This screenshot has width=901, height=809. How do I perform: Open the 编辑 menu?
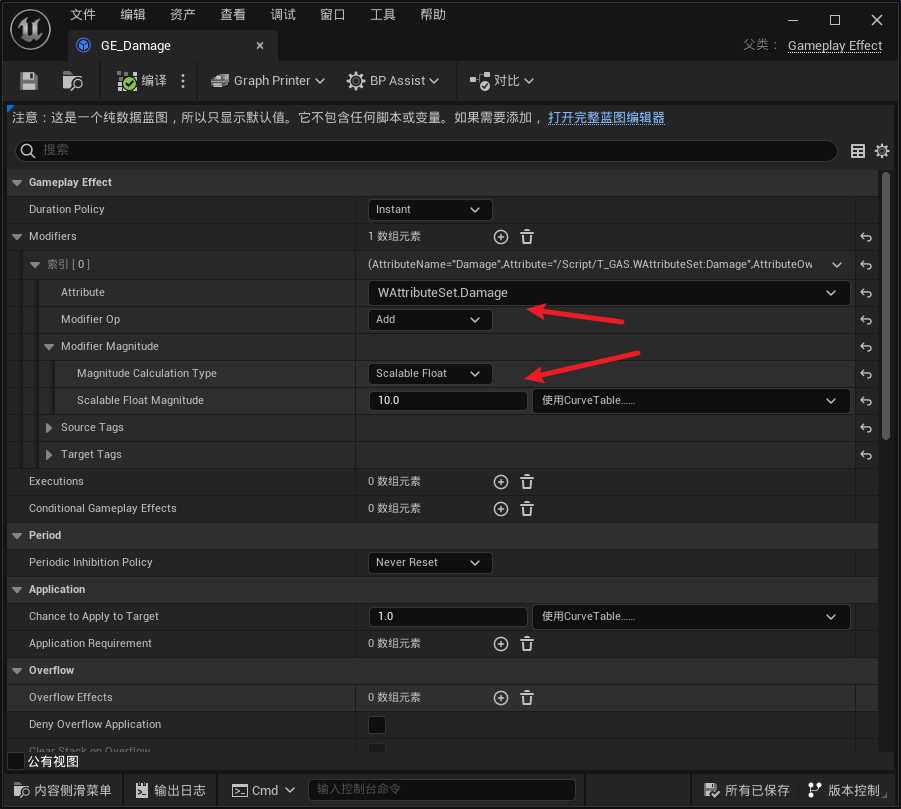coord(132,15)
